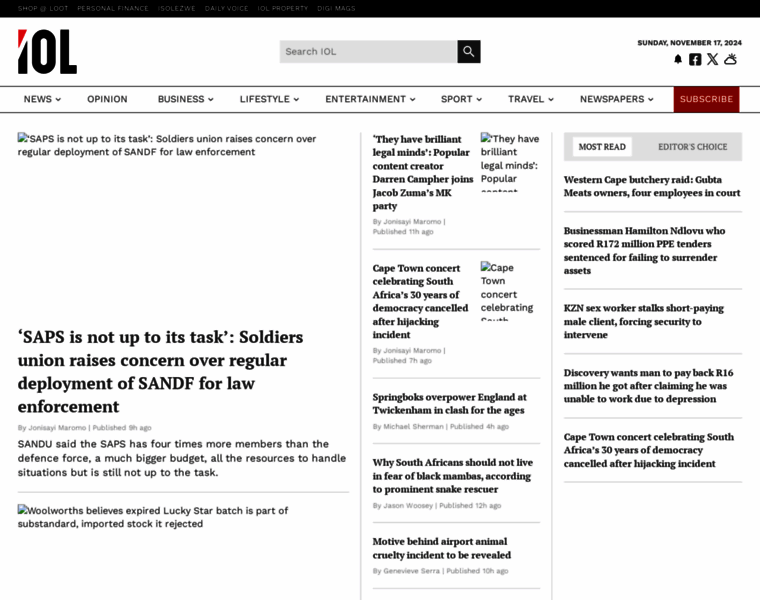Click the date Sunday, November 17, 2024
Viewport: 760px width, 600px height.
(x=690, y=43)
